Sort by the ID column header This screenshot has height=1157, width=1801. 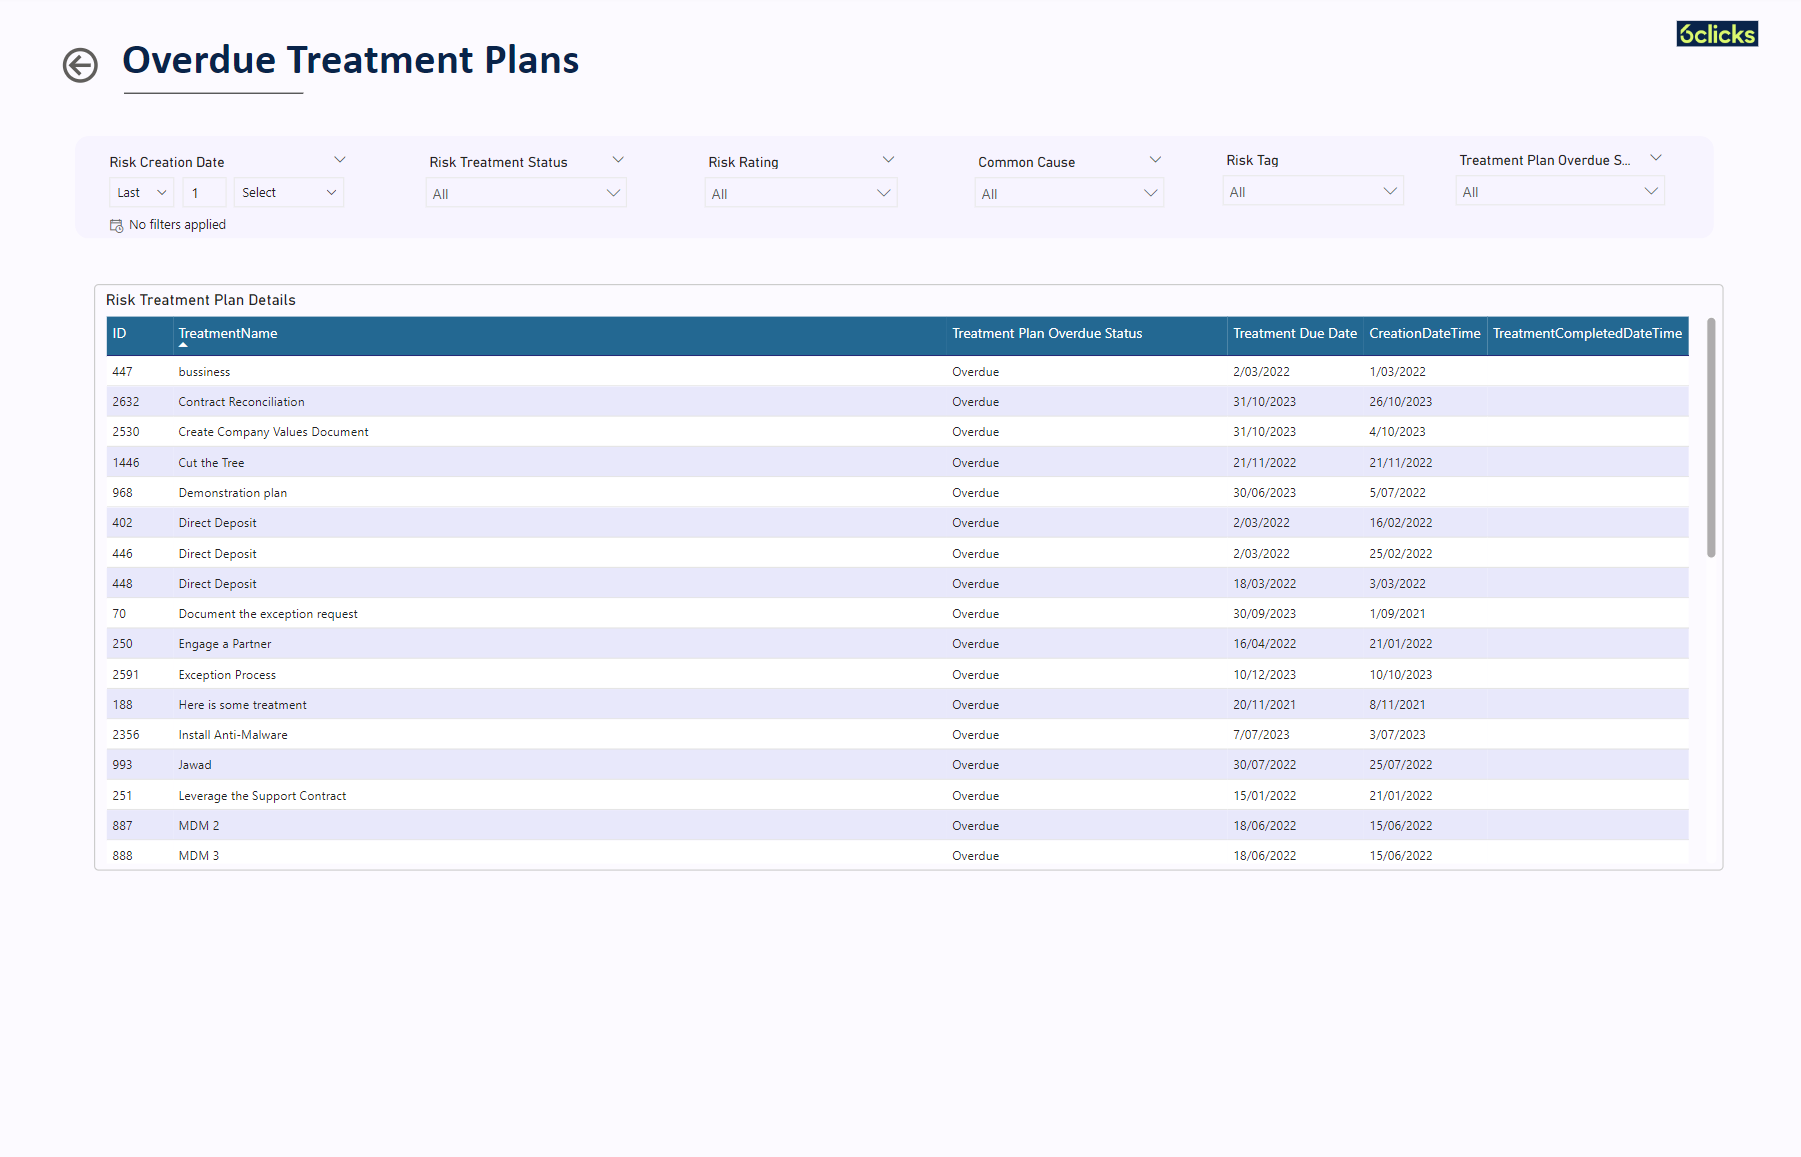click(x=120, y=334)
